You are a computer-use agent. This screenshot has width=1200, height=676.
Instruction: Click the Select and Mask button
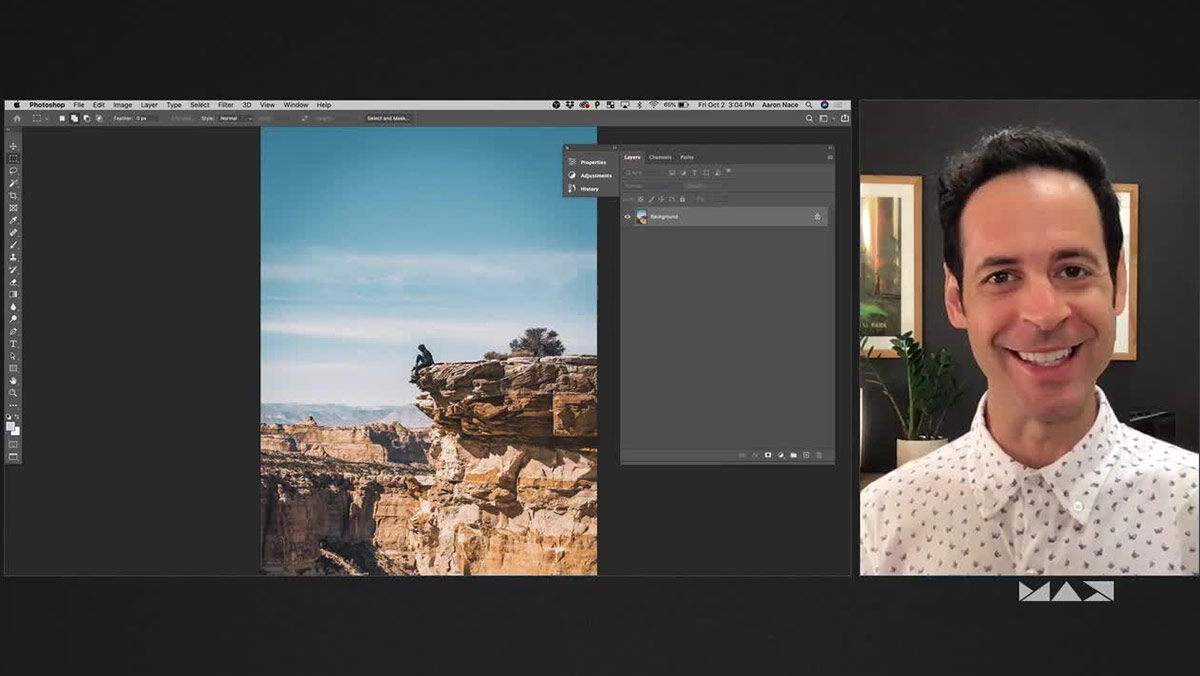(x=388, y=118)
